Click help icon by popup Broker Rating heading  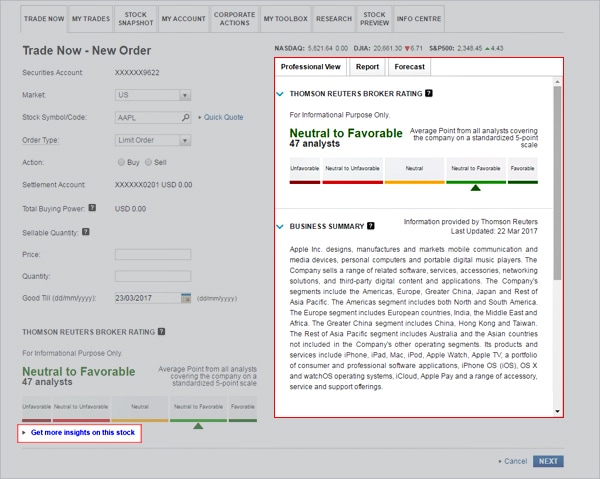[x=429, y=93]
